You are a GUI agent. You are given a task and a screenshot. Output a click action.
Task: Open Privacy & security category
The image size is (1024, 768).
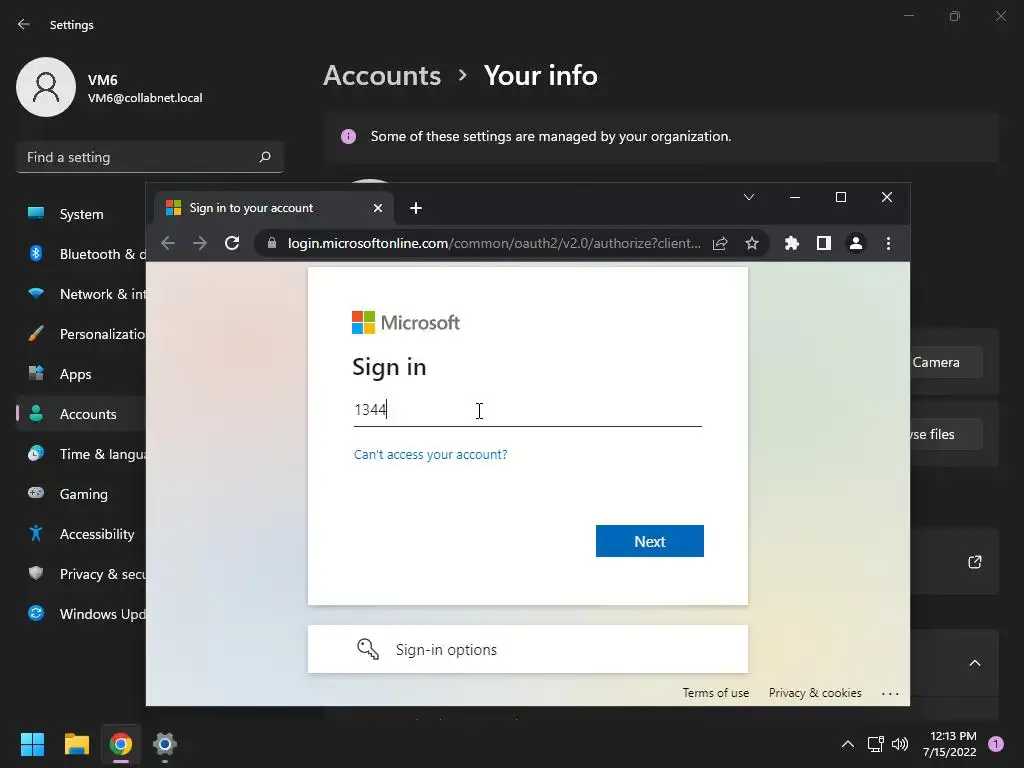[81, 574]
